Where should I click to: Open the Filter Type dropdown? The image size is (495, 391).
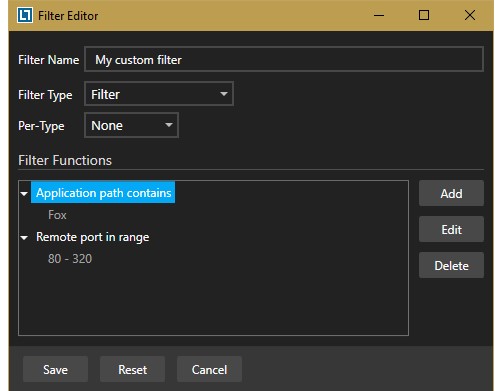point(159,94)
